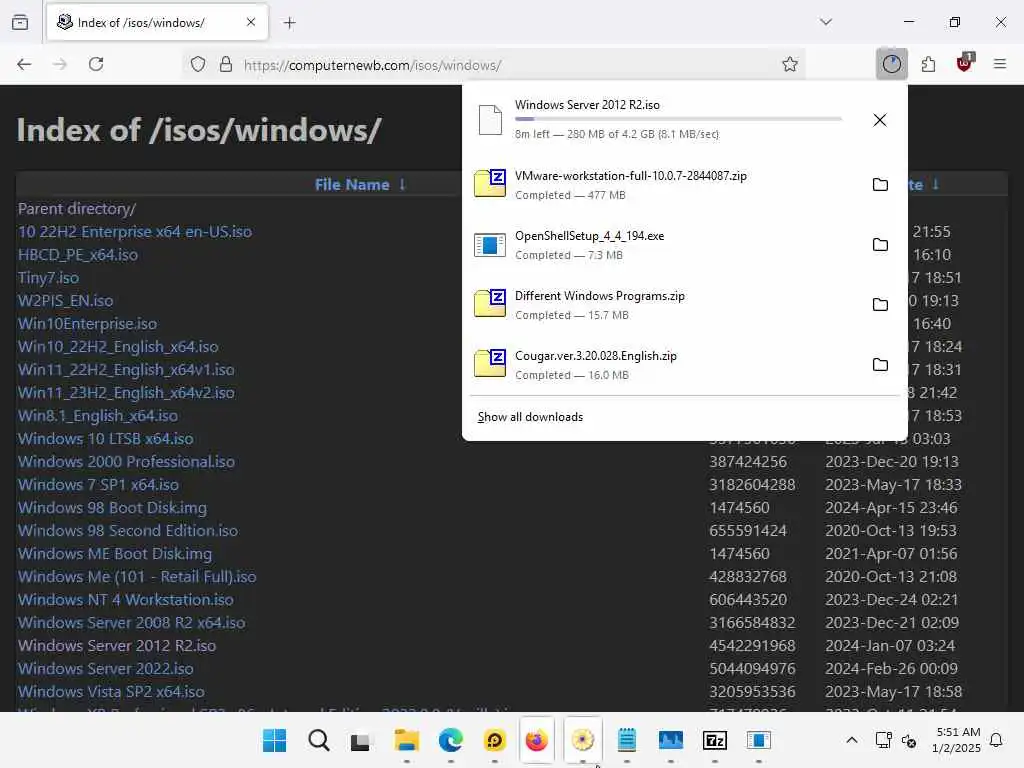Show Cougar.ver.3.20.028.English.zip in folder

click(880, 365)
